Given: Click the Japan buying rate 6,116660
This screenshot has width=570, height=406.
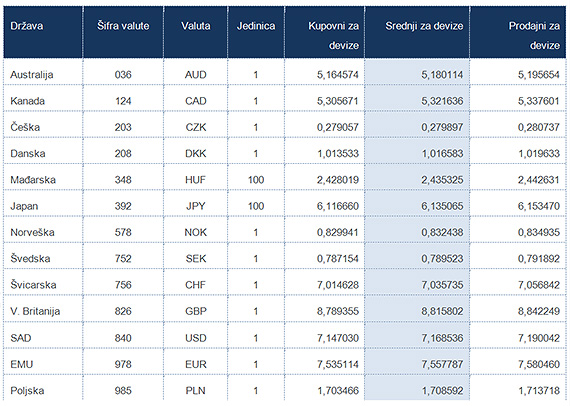Looking at the screenshot, I should click(x=338, y=206).
